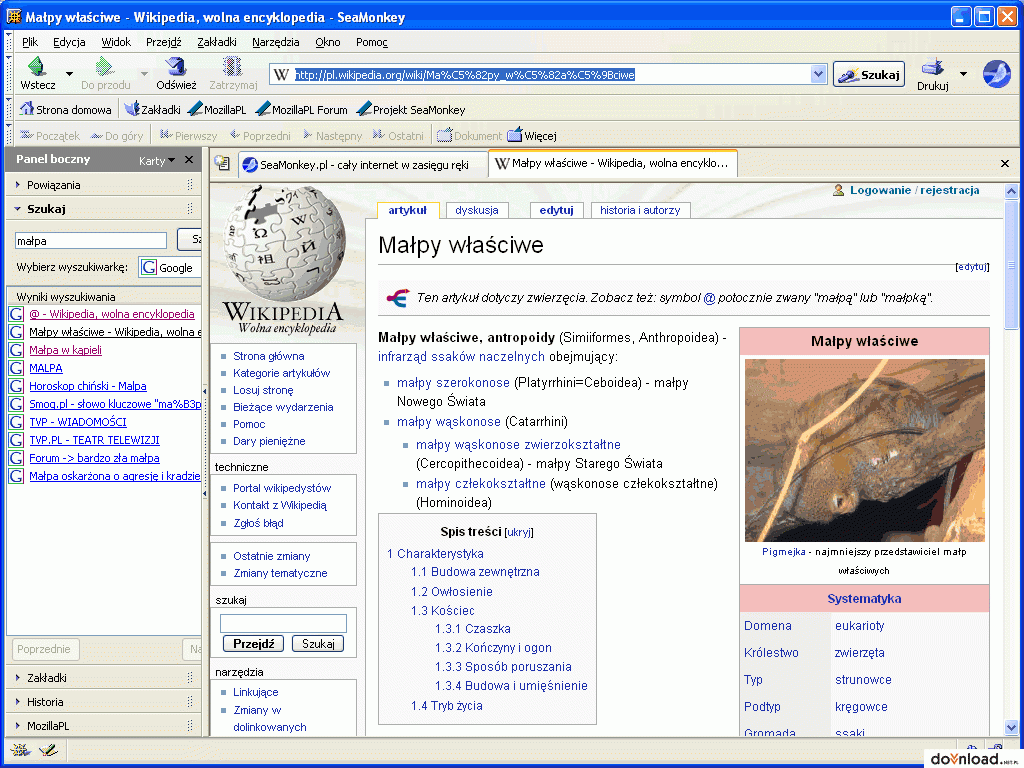Open the 1.3.1 Czaszka contents link
This screenshot has height=768, width=1024.
[473, 629]
